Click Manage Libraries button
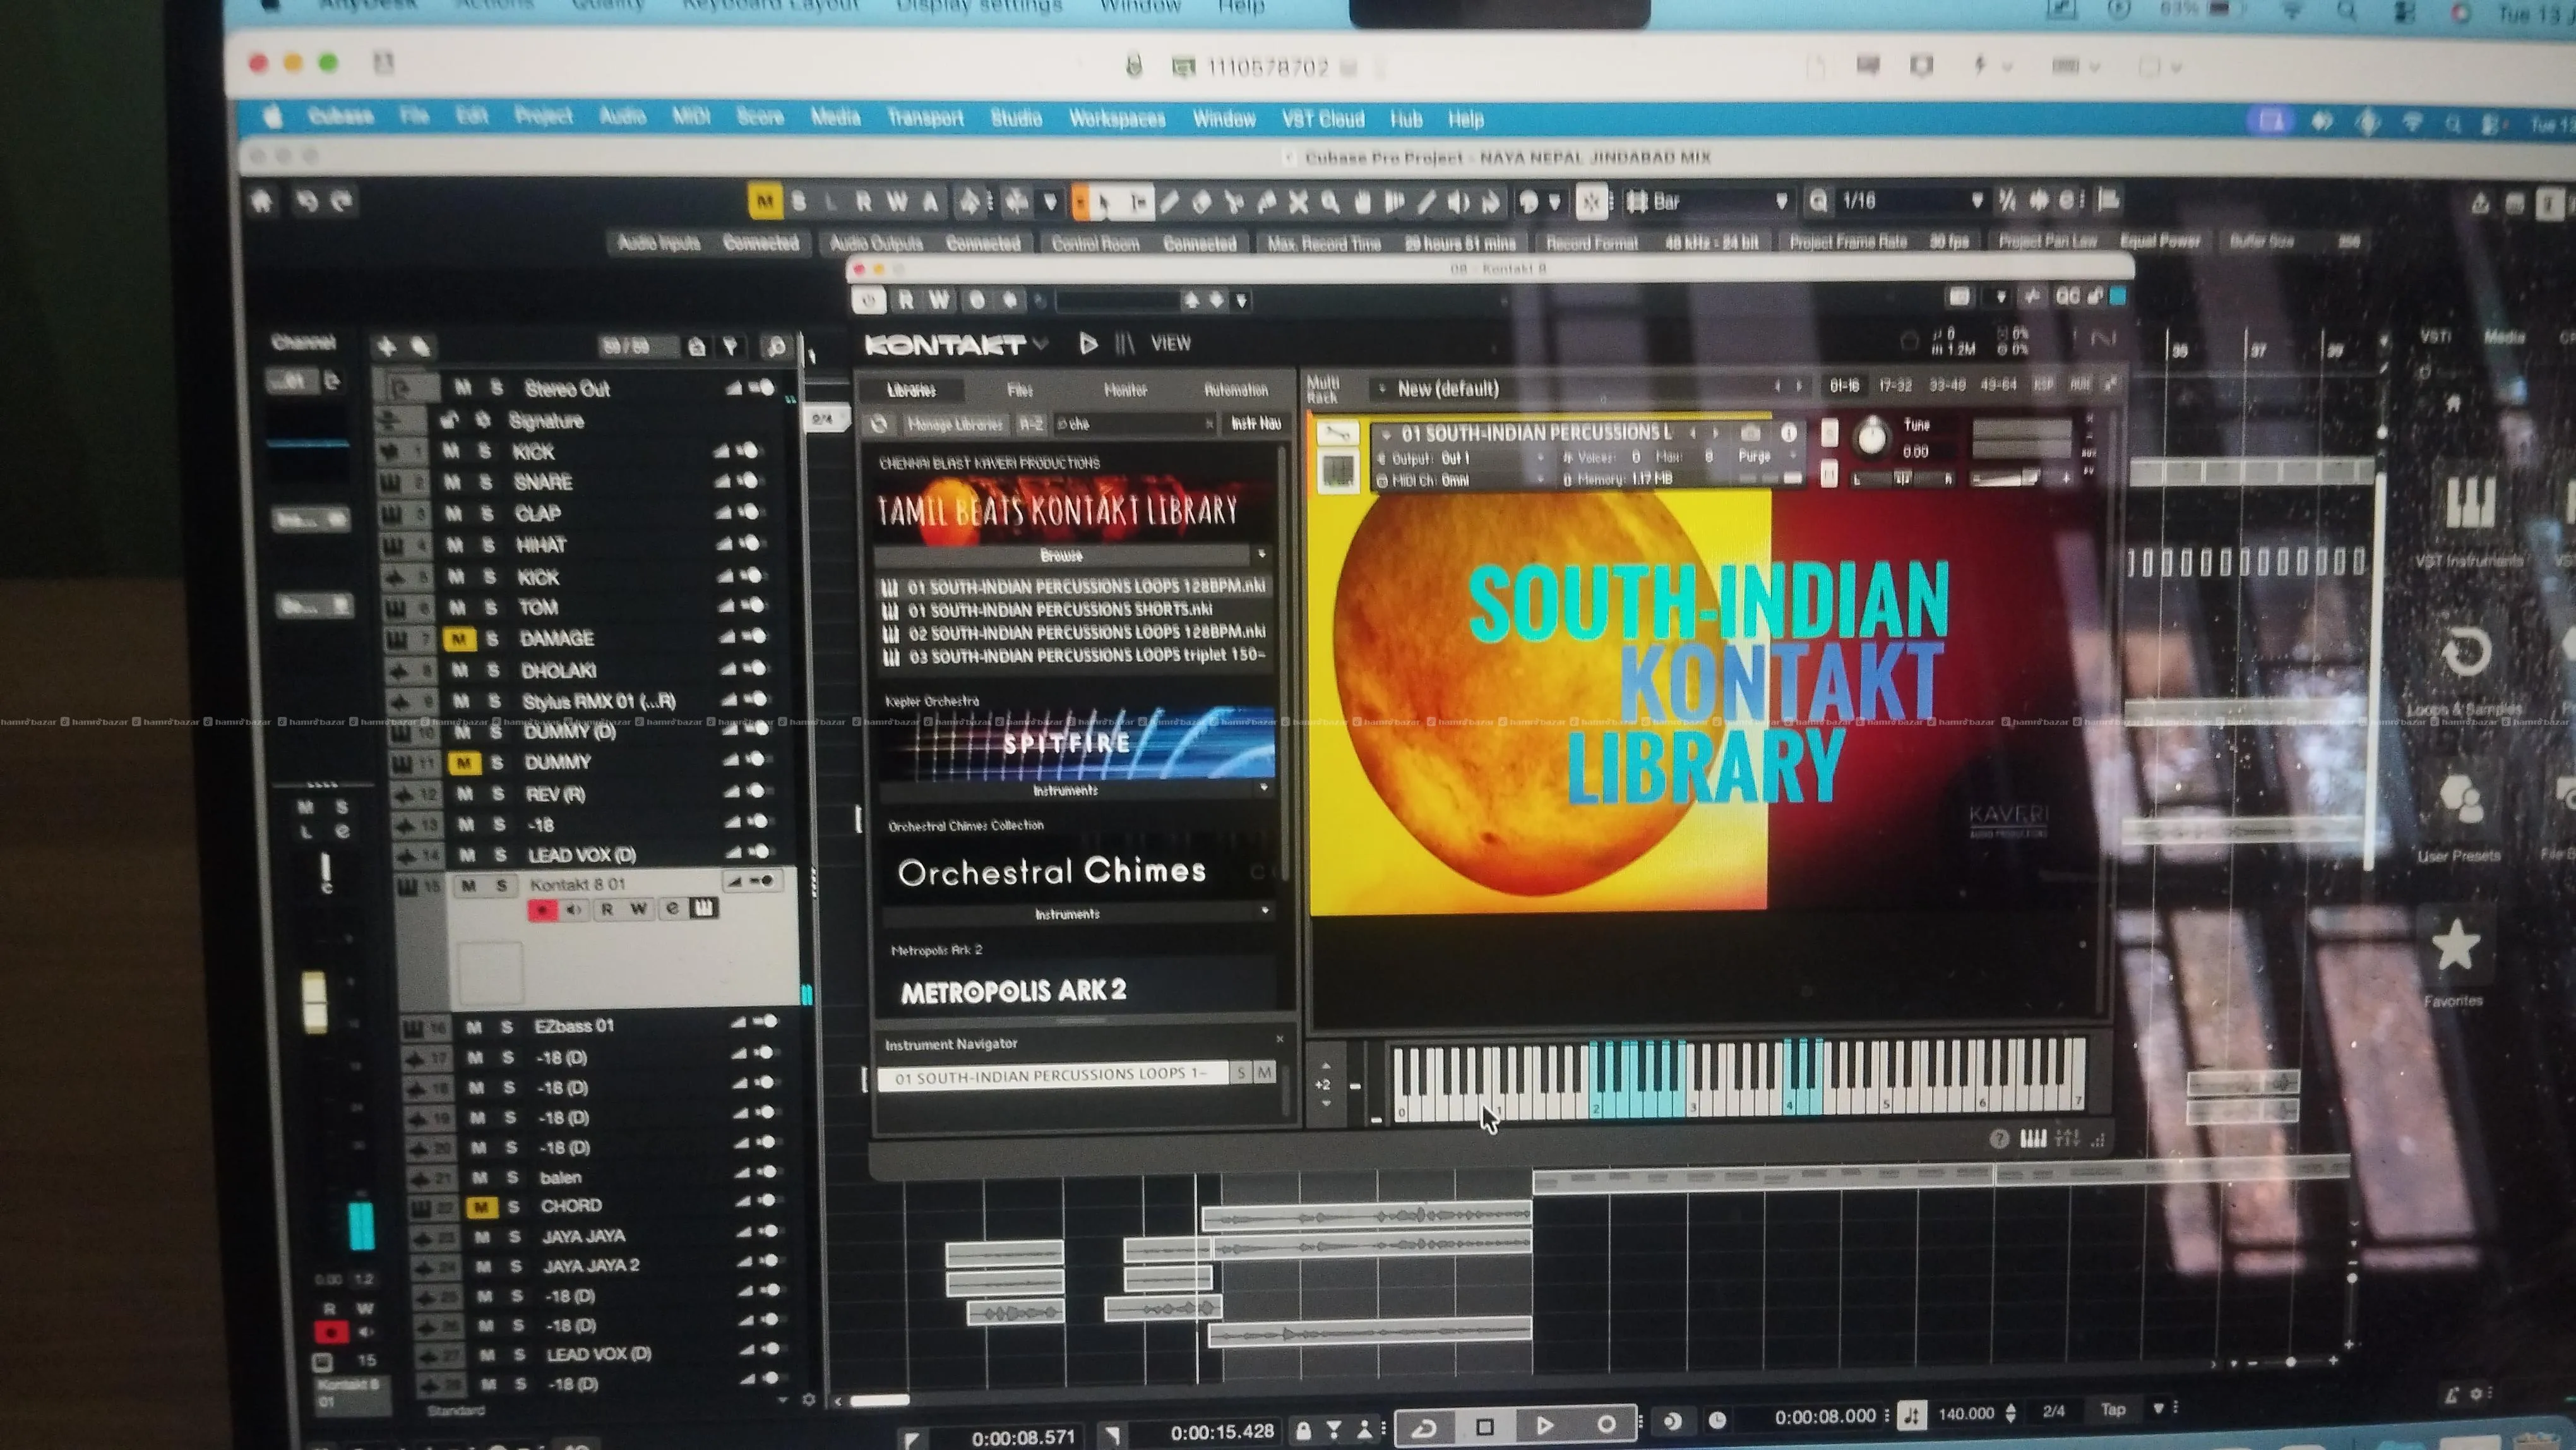The image size is (2576, 1450). click(x=954, y=424)
